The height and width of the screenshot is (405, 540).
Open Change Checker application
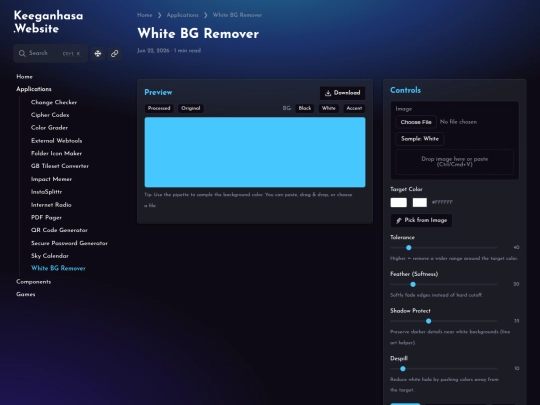[x=54, y=102]
